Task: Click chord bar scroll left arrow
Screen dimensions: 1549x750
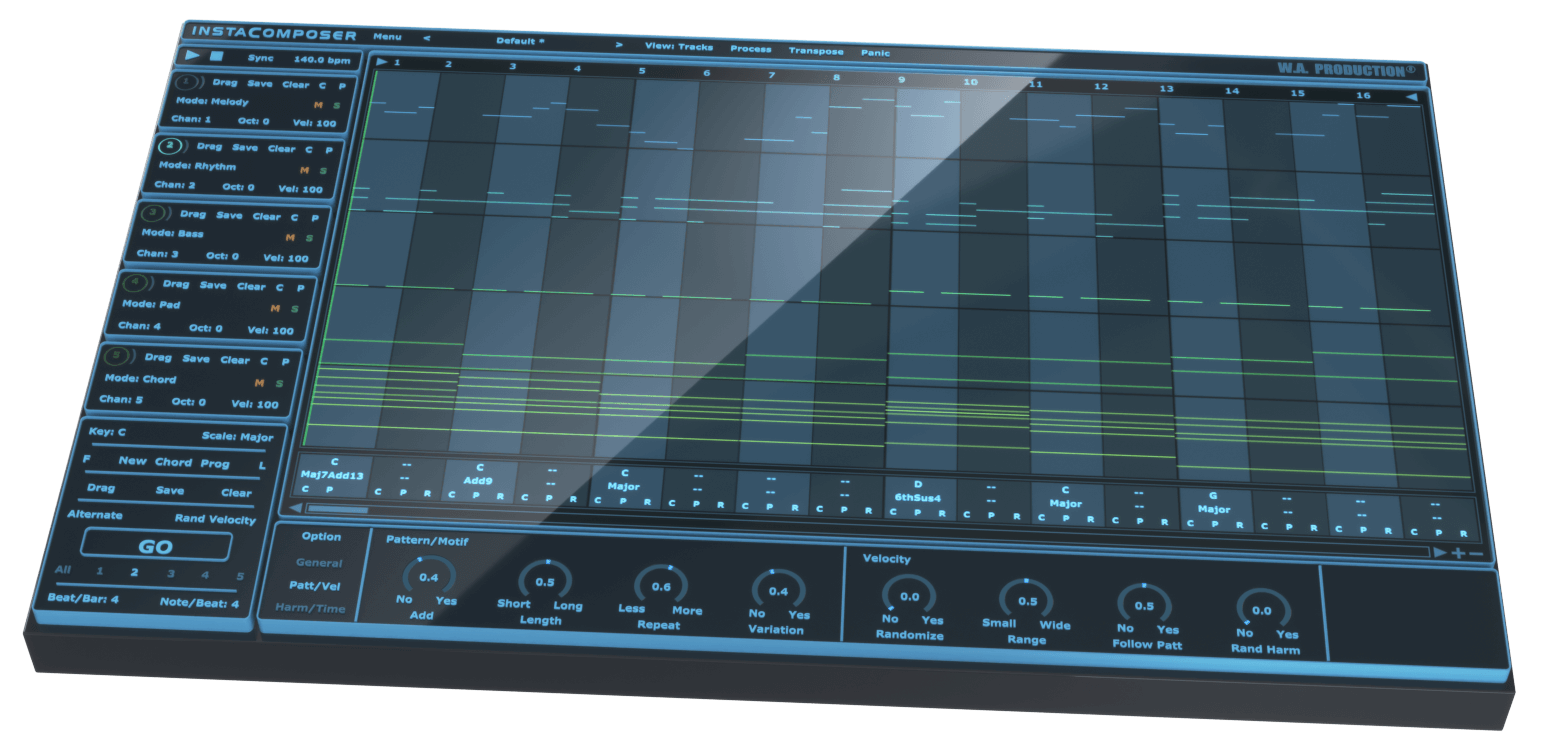Action: pos(296,508)
